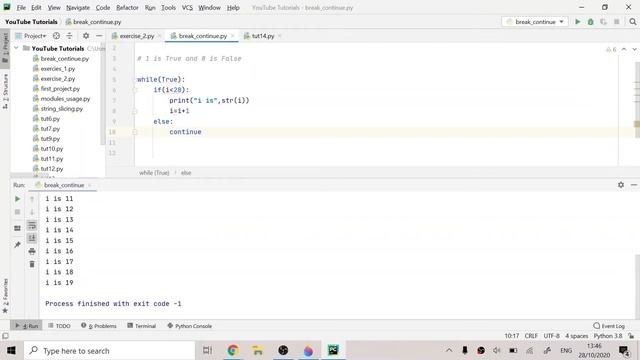The height and width of the screenshot is (360, 640).
Task: Open Structure side tool window
Action: tap(5, 91)
